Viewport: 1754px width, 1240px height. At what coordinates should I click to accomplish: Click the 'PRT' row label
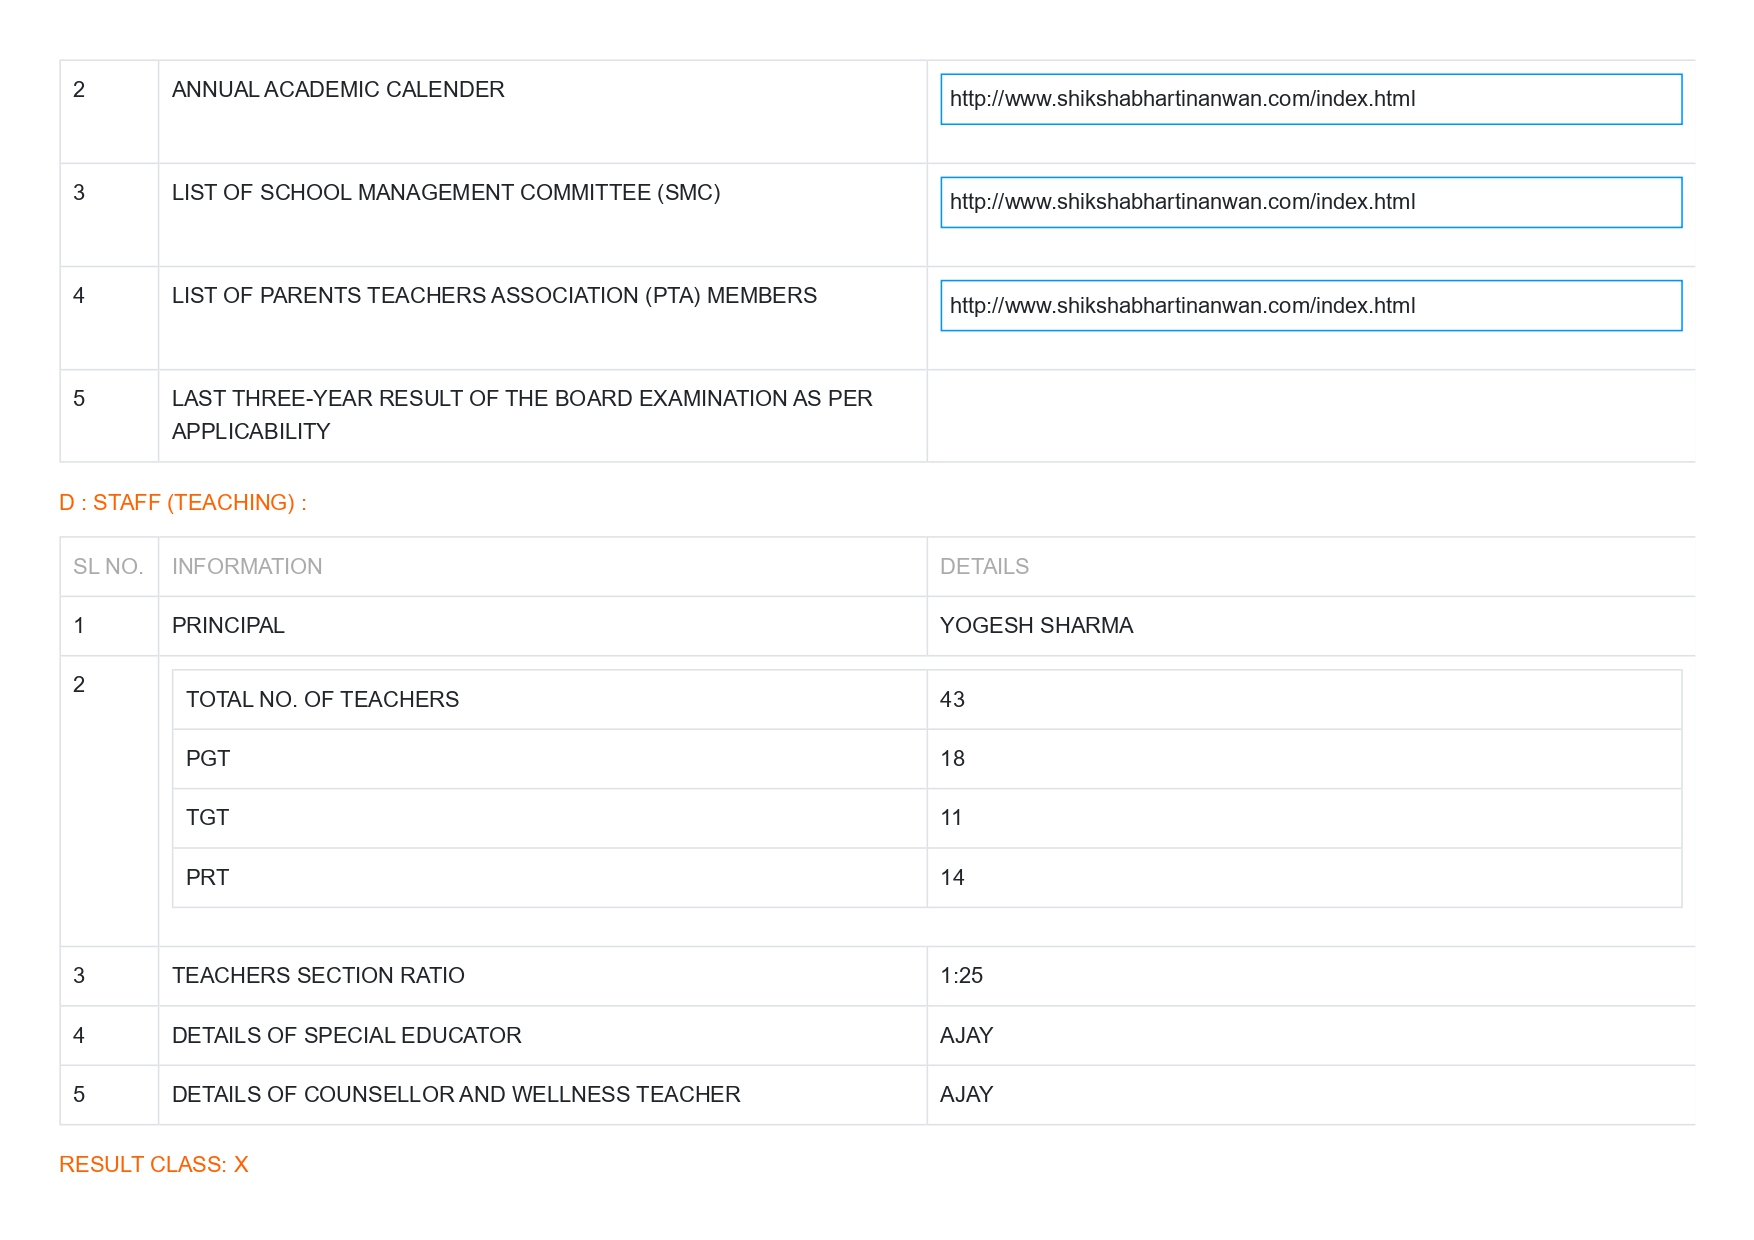207,877
